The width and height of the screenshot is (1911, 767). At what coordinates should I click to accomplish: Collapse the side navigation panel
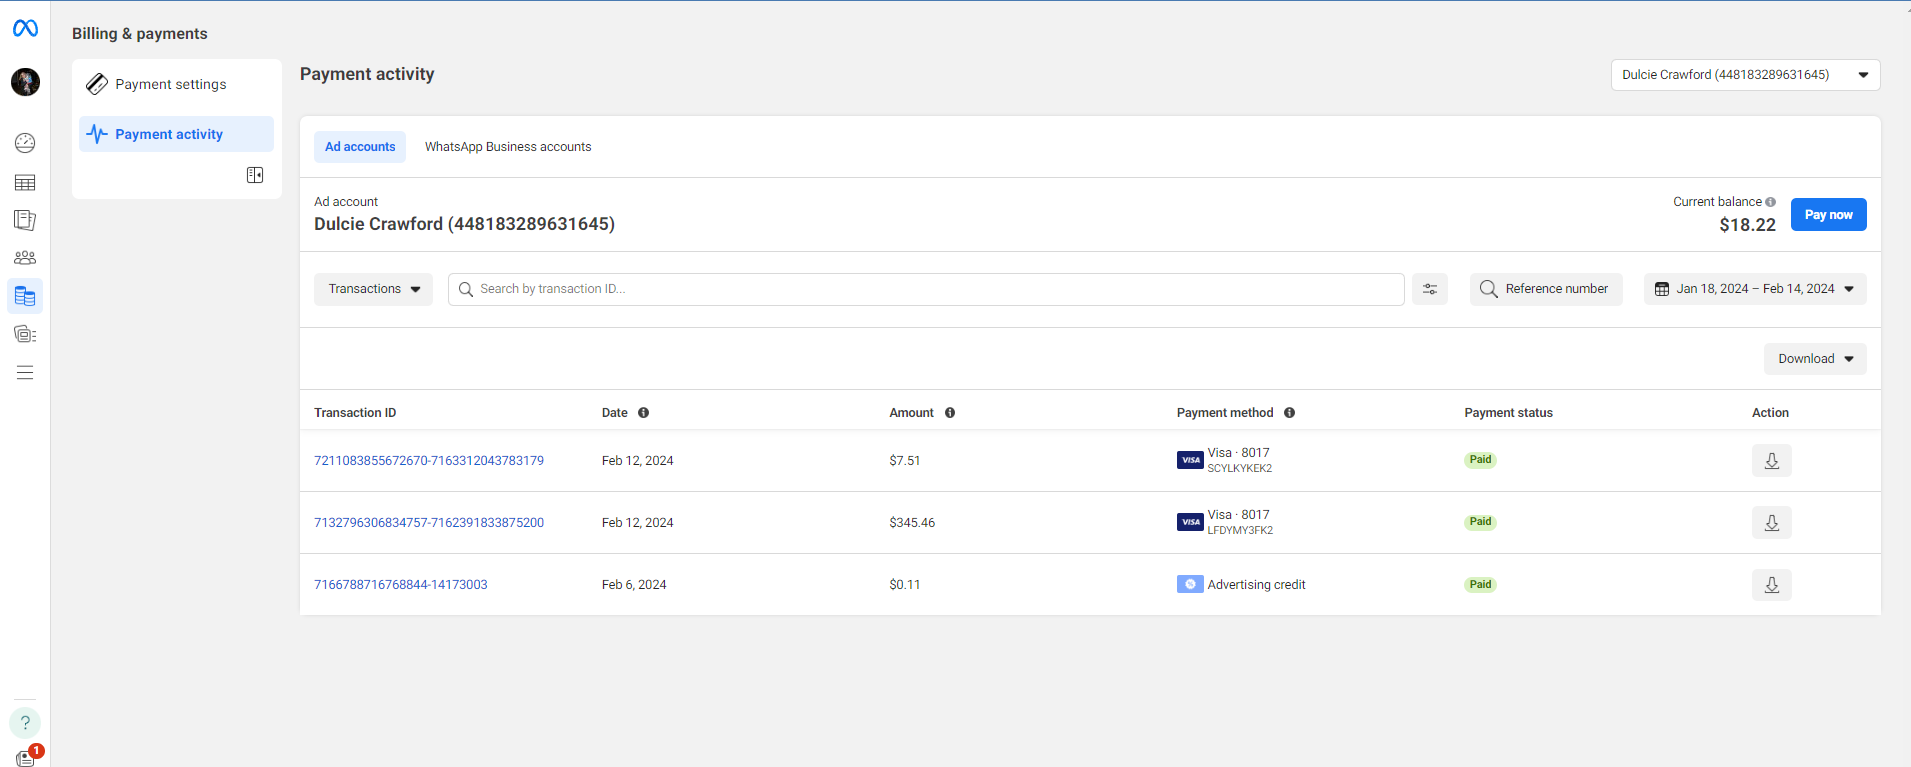[255, 175]
